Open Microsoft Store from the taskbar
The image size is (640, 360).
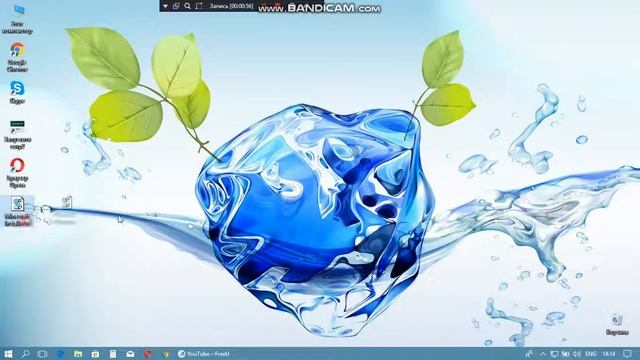tap(95, 354)
